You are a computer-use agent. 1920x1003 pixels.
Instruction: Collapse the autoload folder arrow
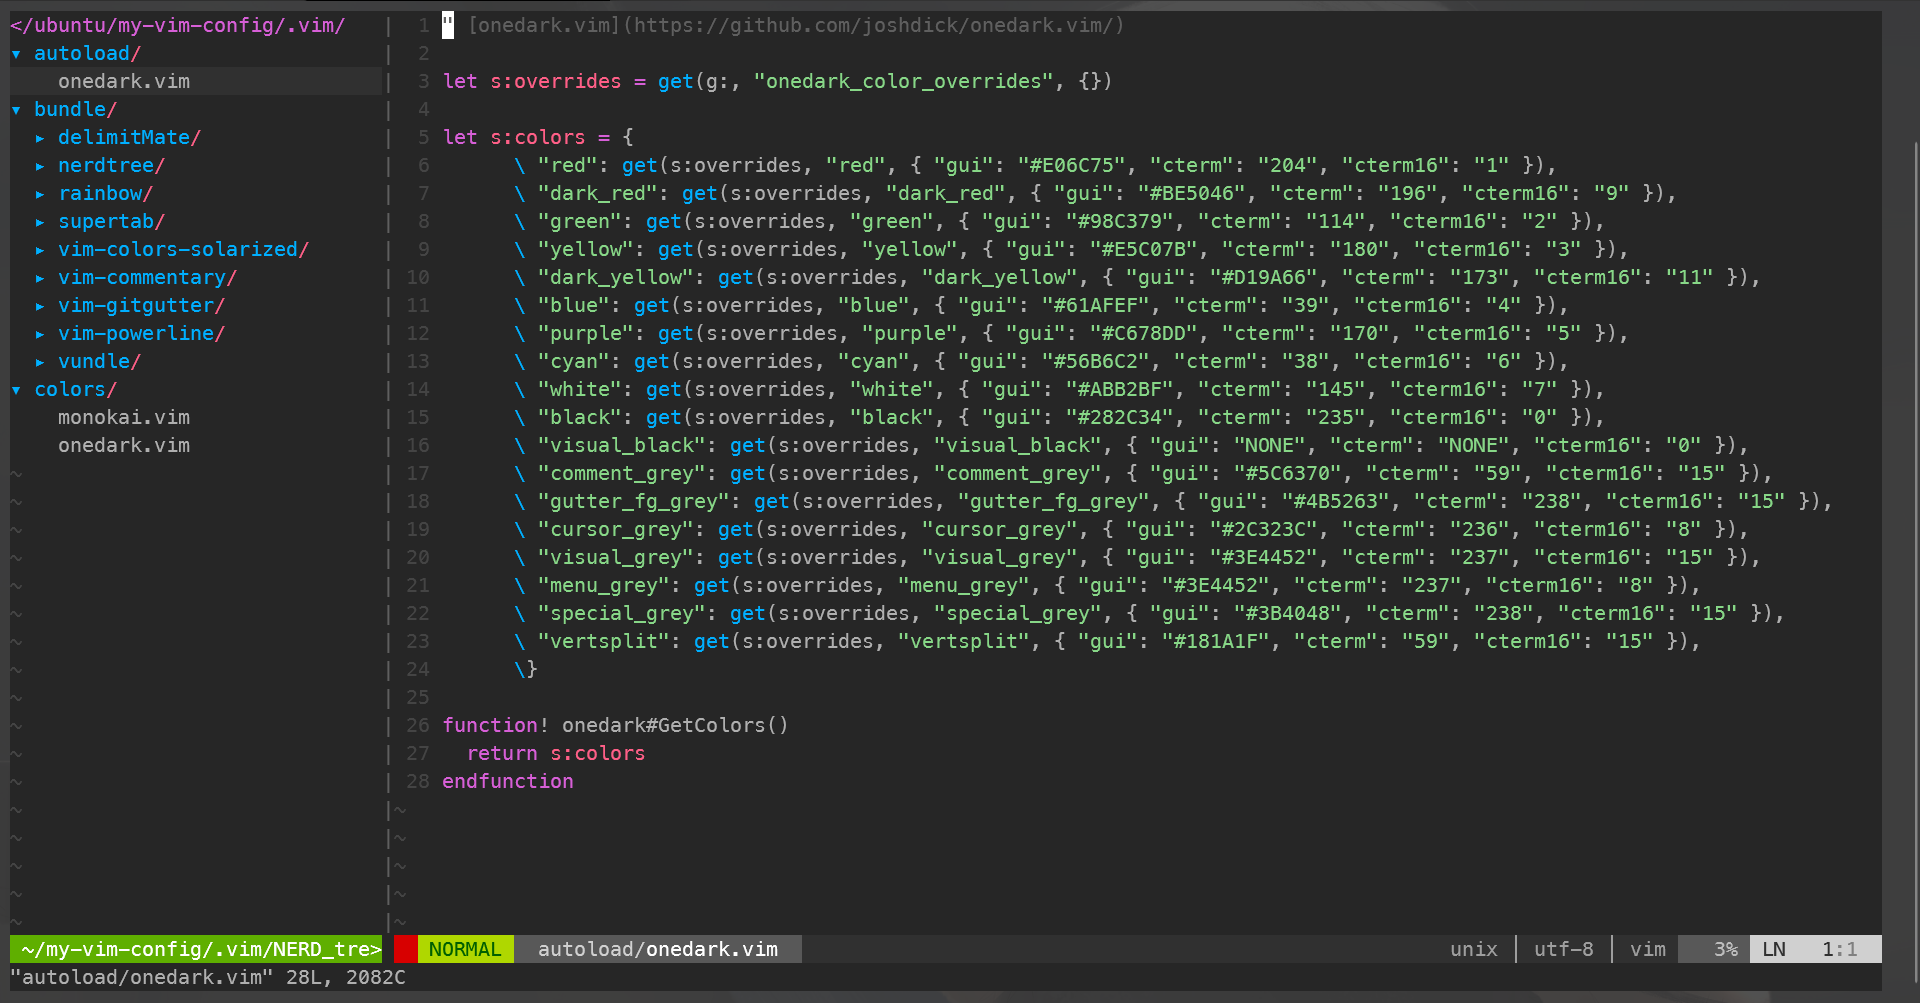(x=16, y=54)
